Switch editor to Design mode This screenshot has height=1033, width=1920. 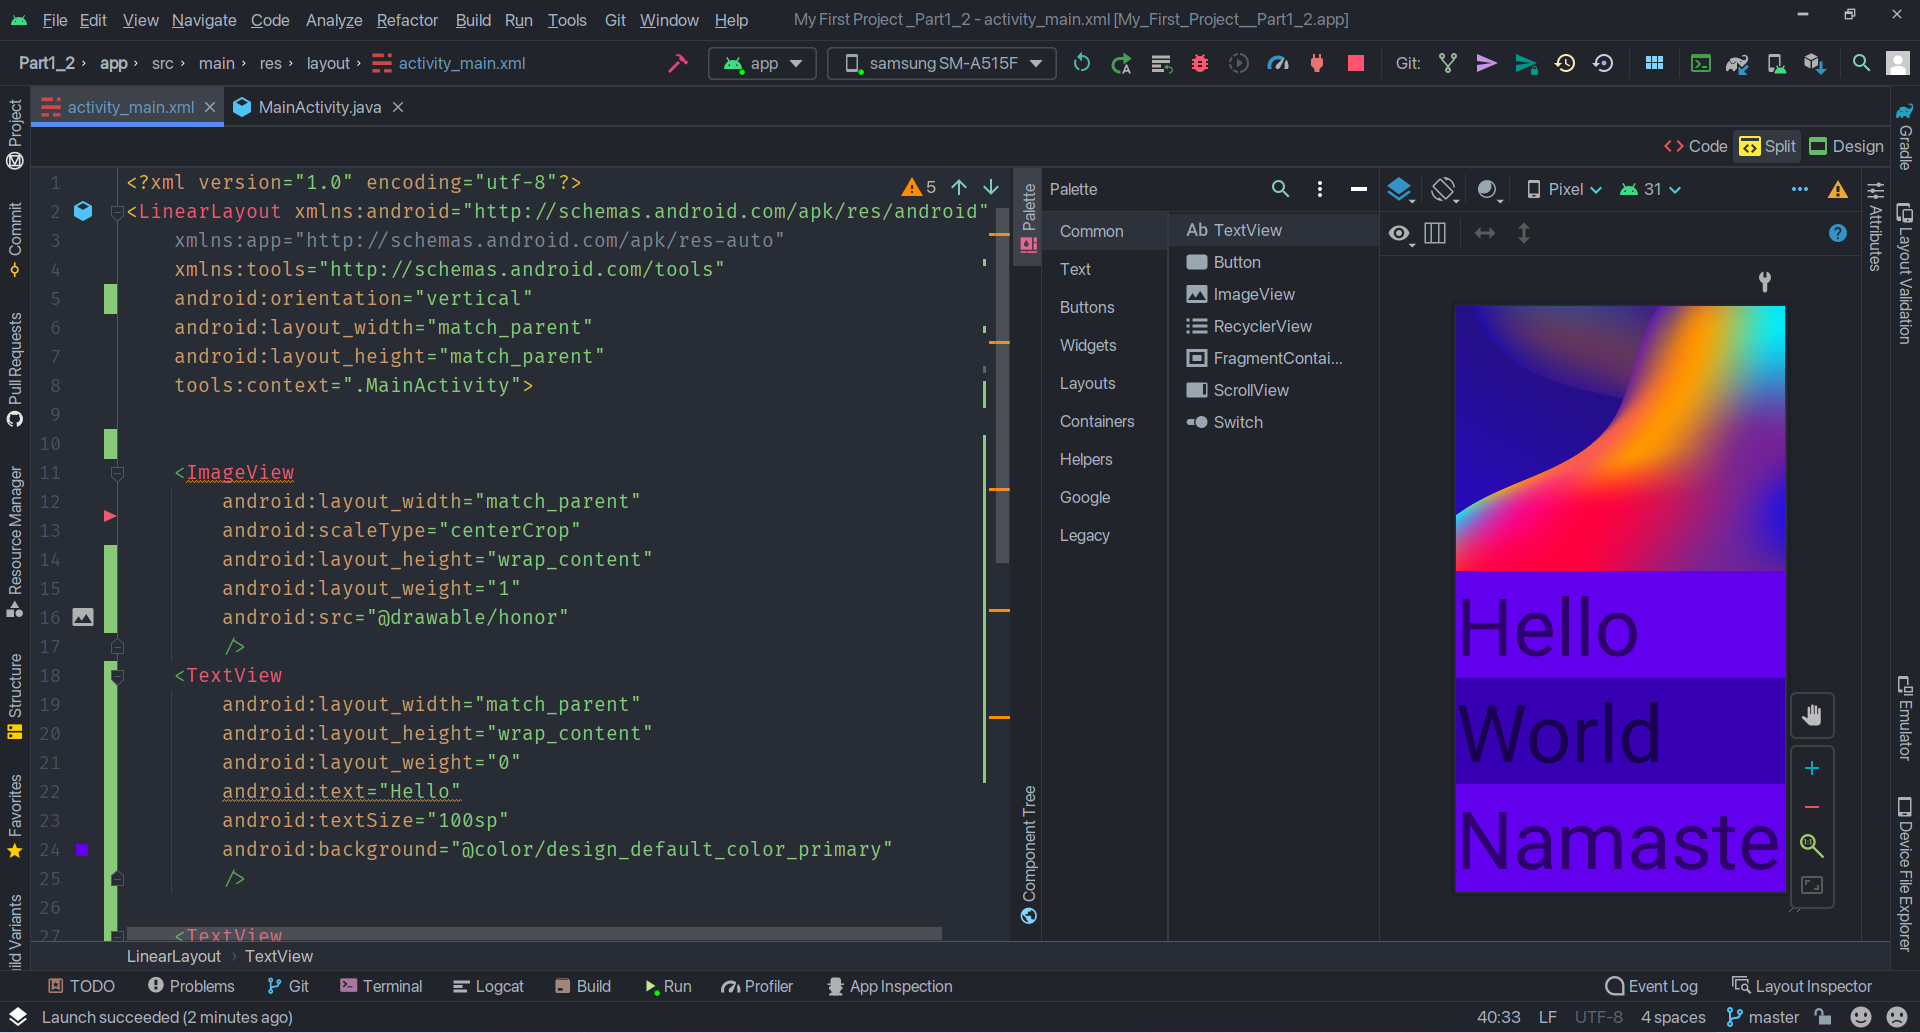click(x=1845, y=146)
